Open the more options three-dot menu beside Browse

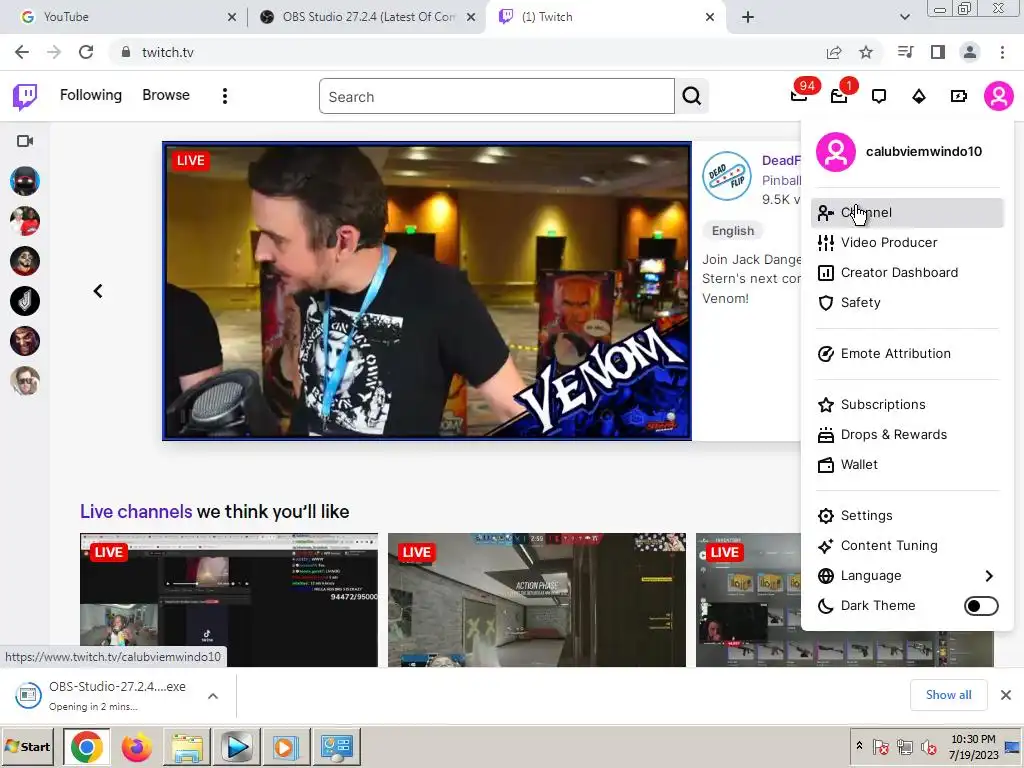point(225,96)
